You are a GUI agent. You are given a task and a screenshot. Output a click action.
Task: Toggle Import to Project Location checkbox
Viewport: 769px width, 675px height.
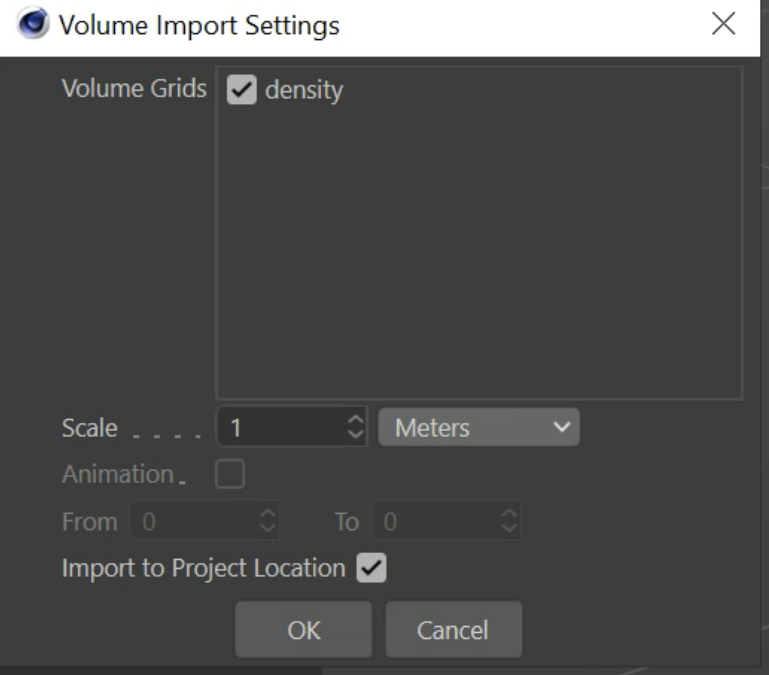(371, 569)
